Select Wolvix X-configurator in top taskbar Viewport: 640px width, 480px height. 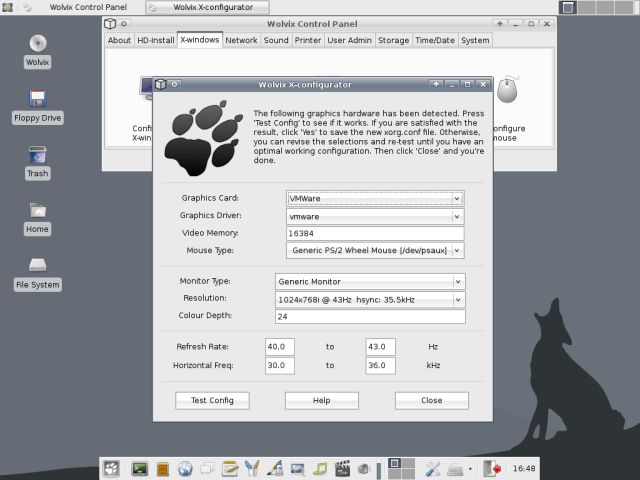click(x=207, y=7)
